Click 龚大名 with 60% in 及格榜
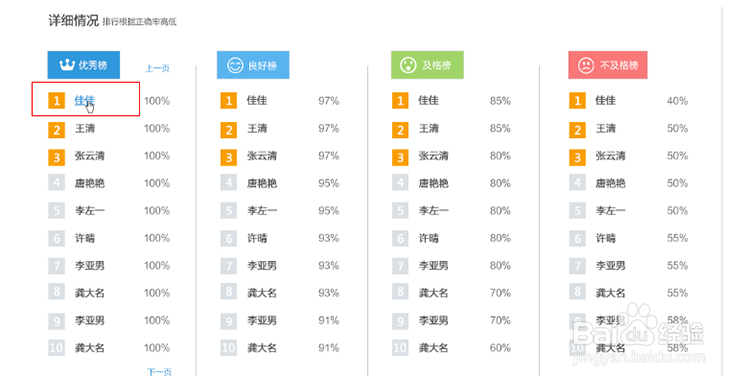 tap(434, 348)
